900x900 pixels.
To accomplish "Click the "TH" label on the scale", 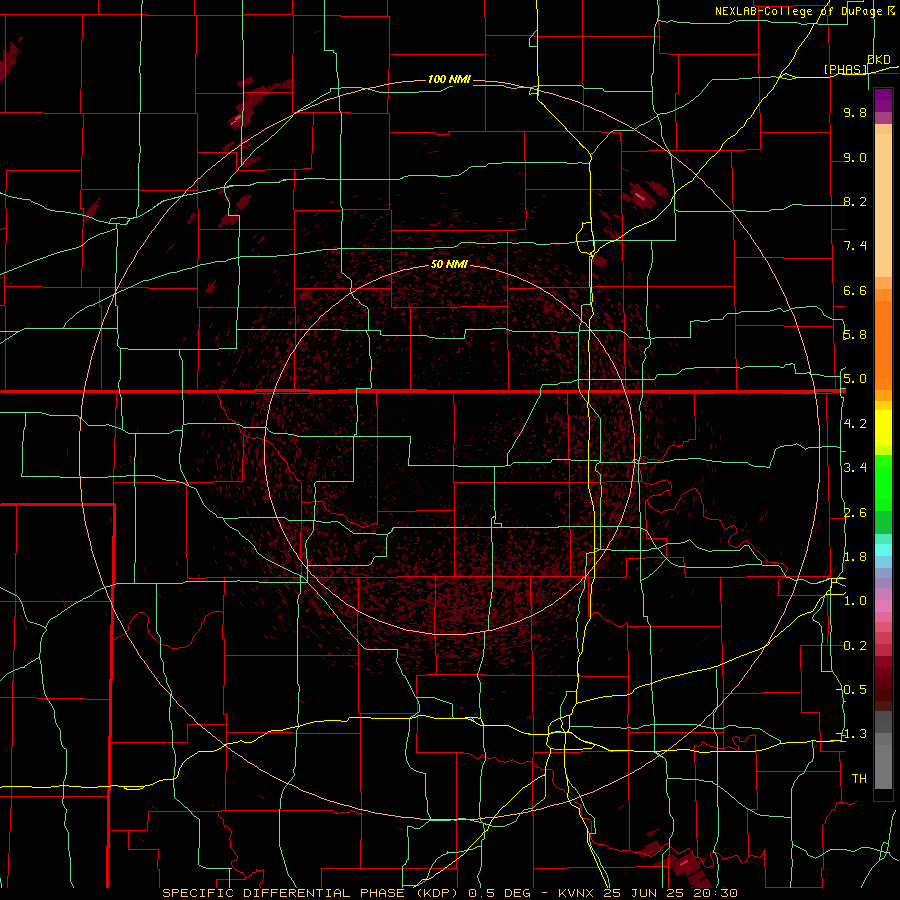I will point(859,779).
